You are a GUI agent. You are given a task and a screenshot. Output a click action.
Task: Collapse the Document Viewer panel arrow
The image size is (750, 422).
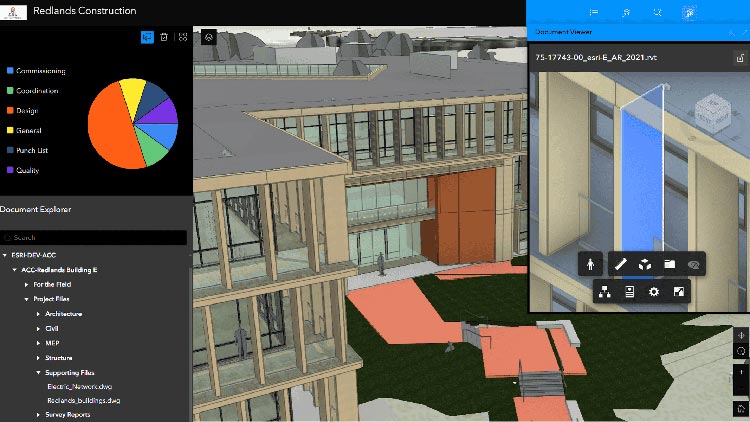click(x=732, y=32)
